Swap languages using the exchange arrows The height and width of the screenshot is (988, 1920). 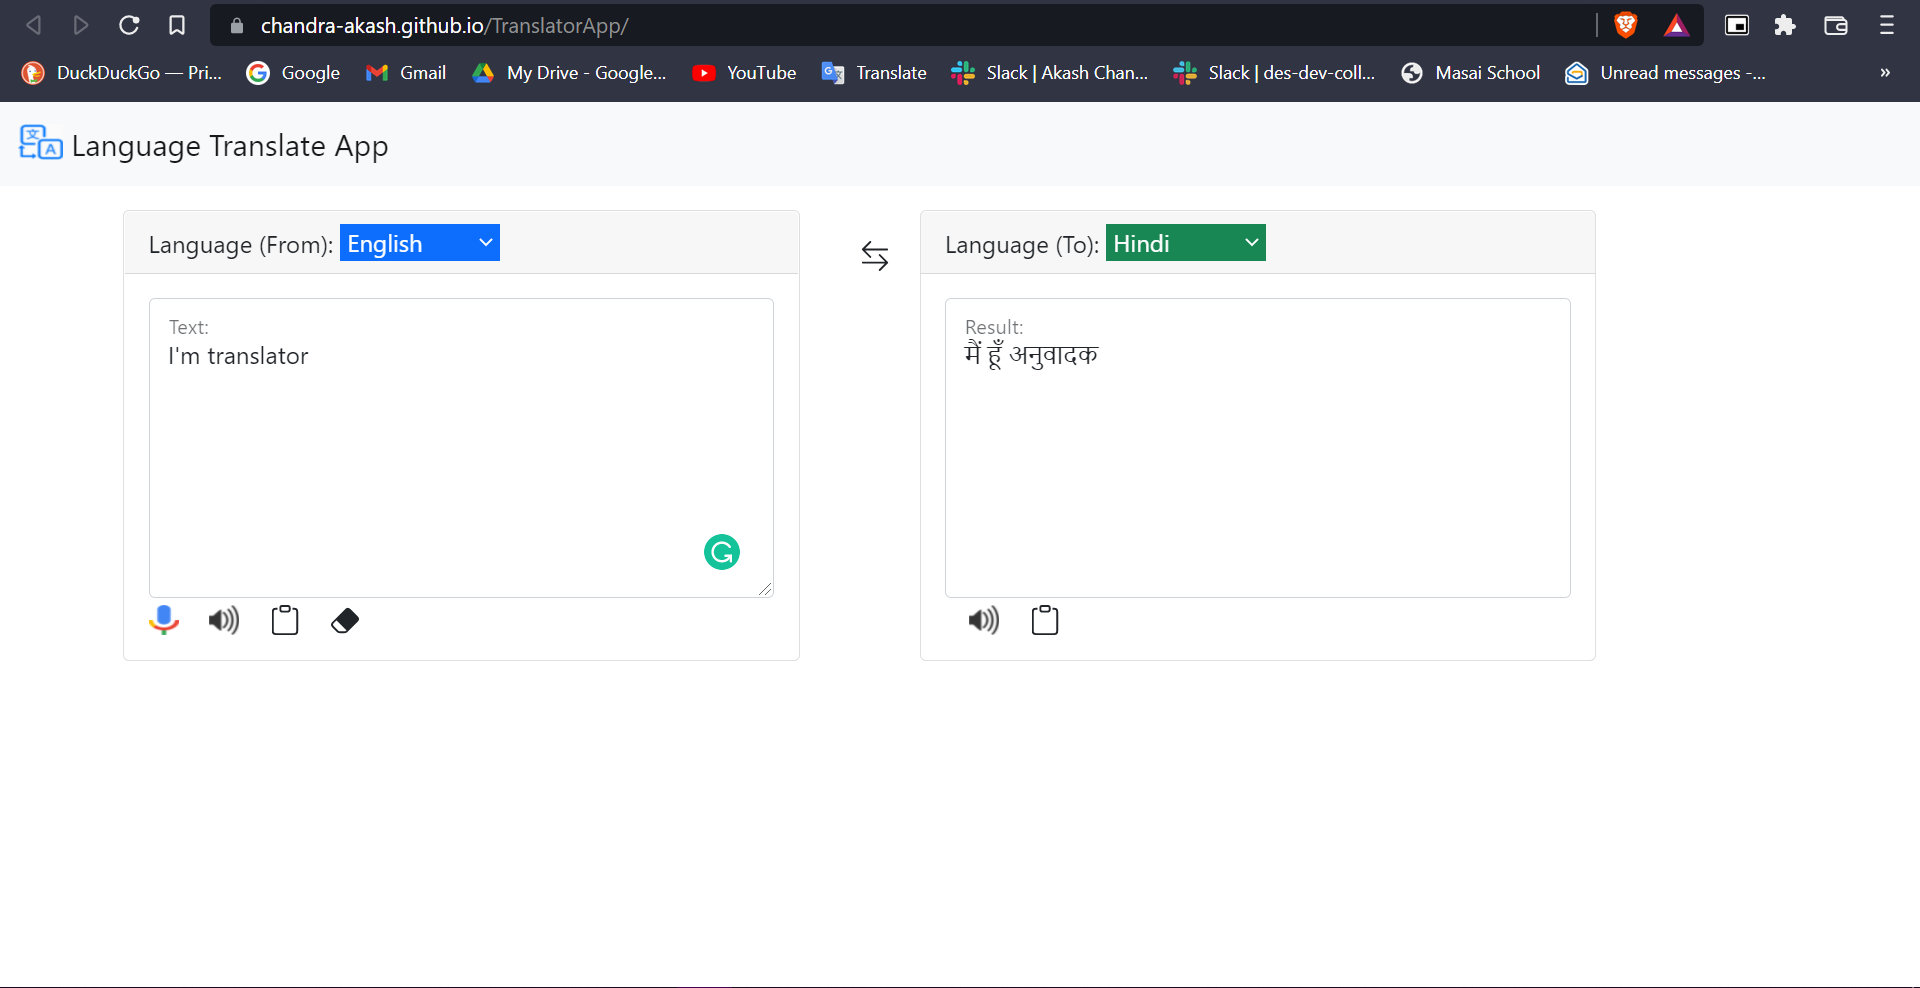pyautogui.click(x=875, y=257)
